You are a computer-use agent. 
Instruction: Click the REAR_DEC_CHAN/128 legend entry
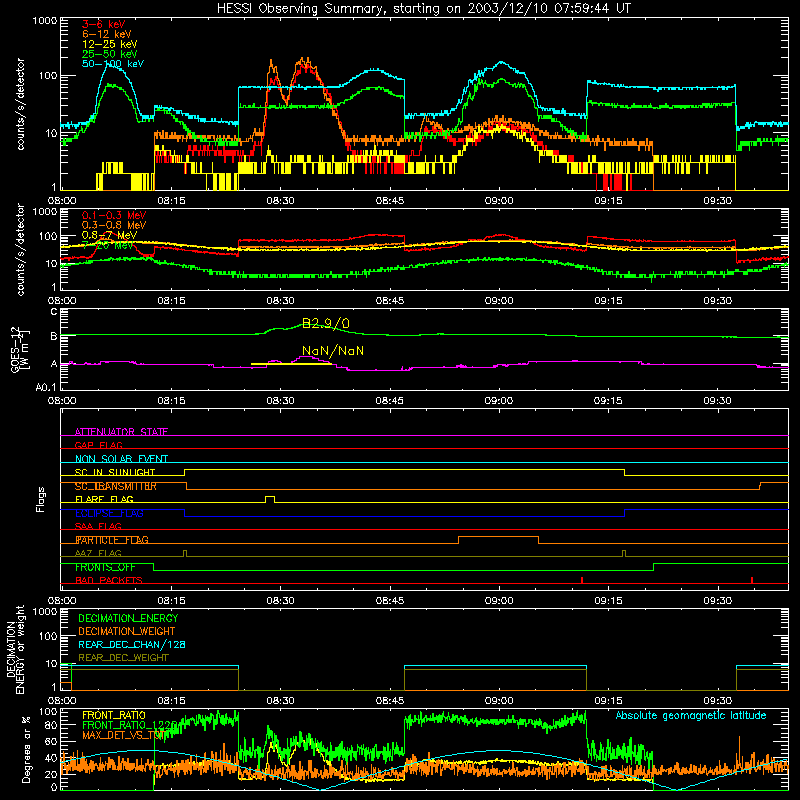point(132,644)
